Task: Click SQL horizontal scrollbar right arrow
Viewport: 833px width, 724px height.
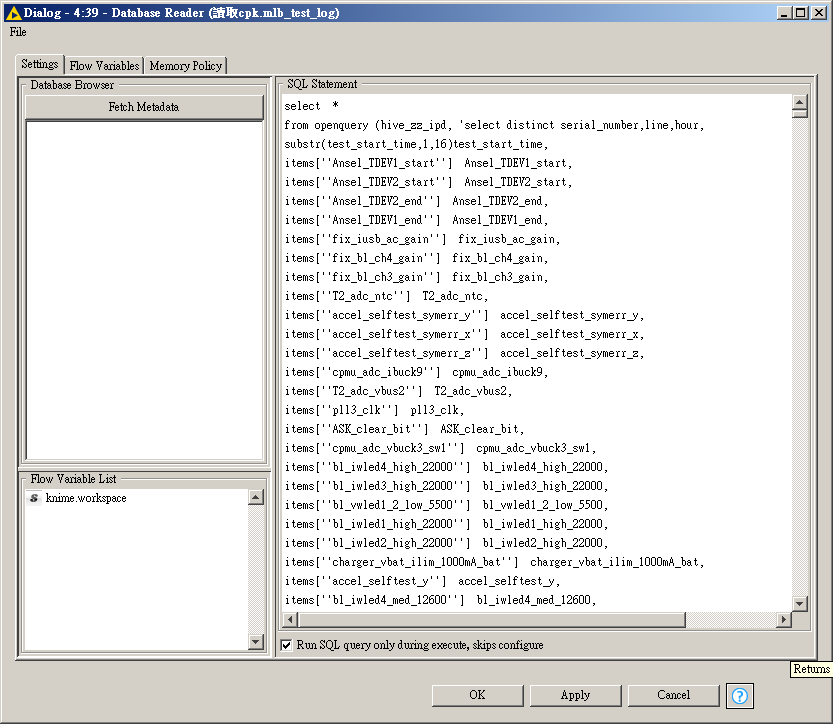Action: point(783,620)
